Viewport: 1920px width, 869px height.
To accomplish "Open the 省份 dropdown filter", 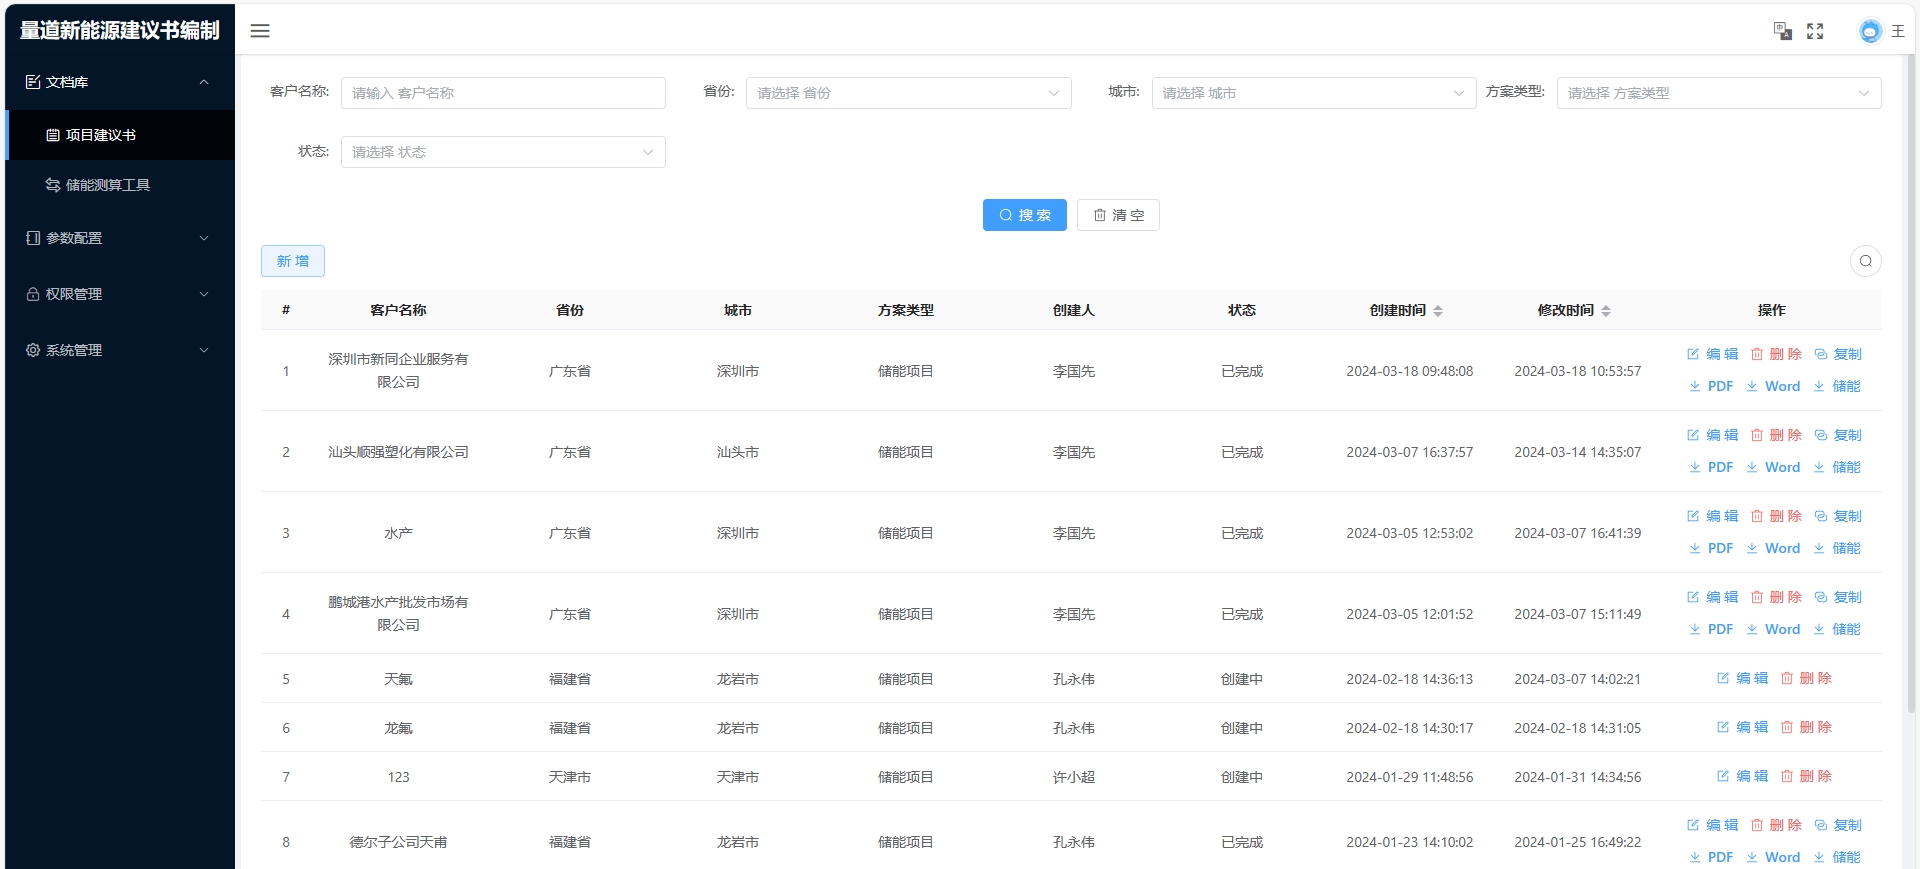I will coord(908,93).
